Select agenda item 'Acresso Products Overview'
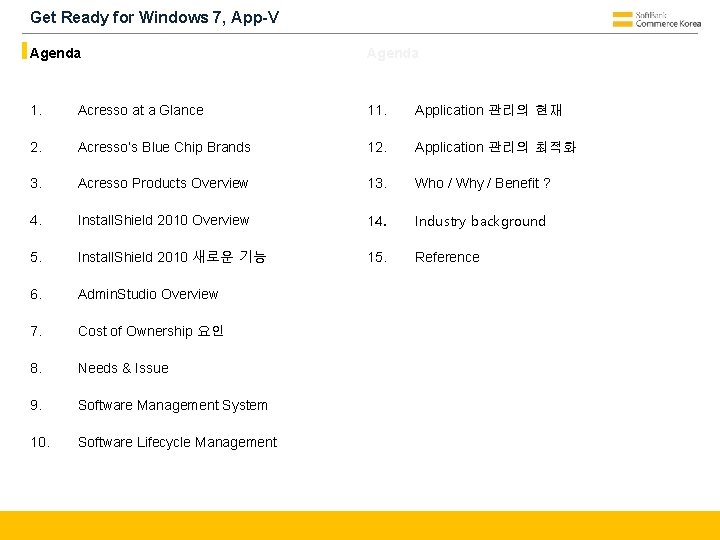The image size is (720, 540). 163,183
